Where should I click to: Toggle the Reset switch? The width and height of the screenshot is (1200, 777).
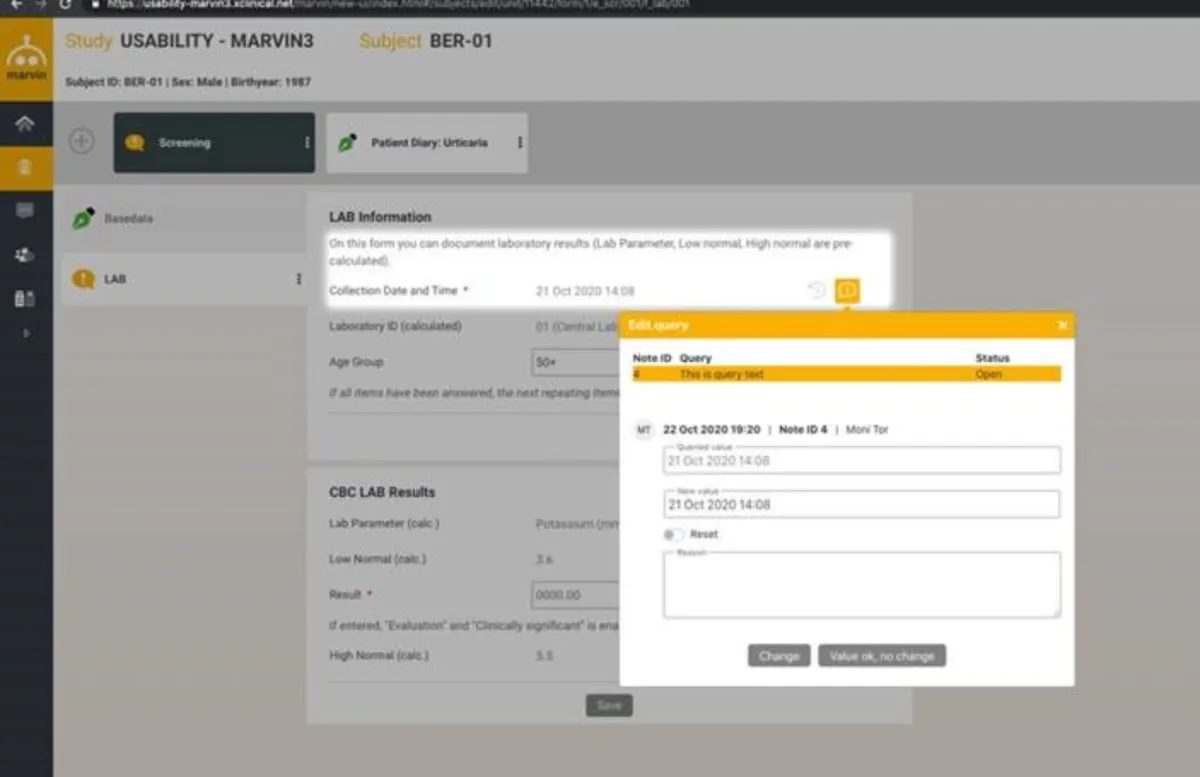pos(675,534)
